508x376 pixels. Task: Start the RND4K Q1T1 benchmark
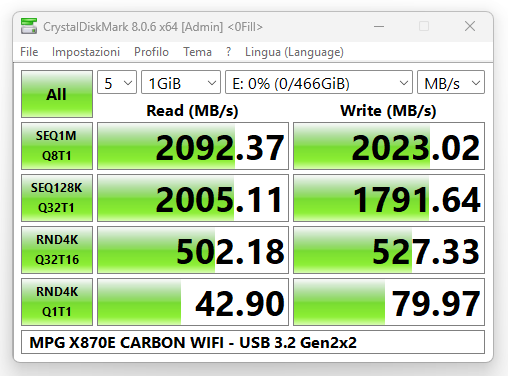[x=57, y=302]
